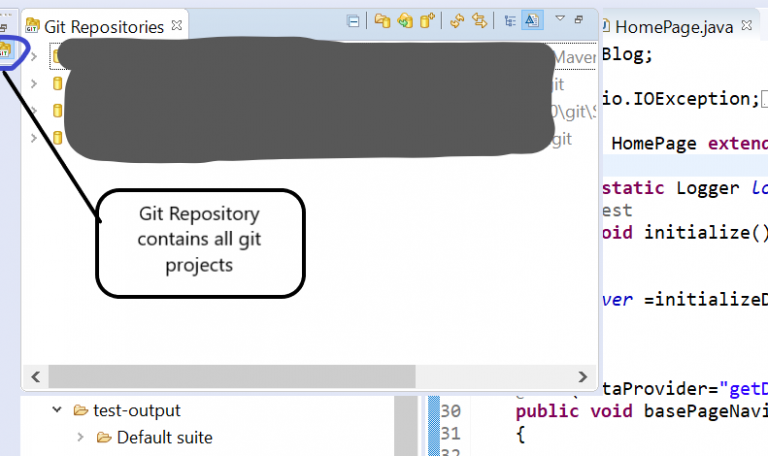Click line number 31 in the editor
This screenshot has height=456, width=768.
pos(451,433)
